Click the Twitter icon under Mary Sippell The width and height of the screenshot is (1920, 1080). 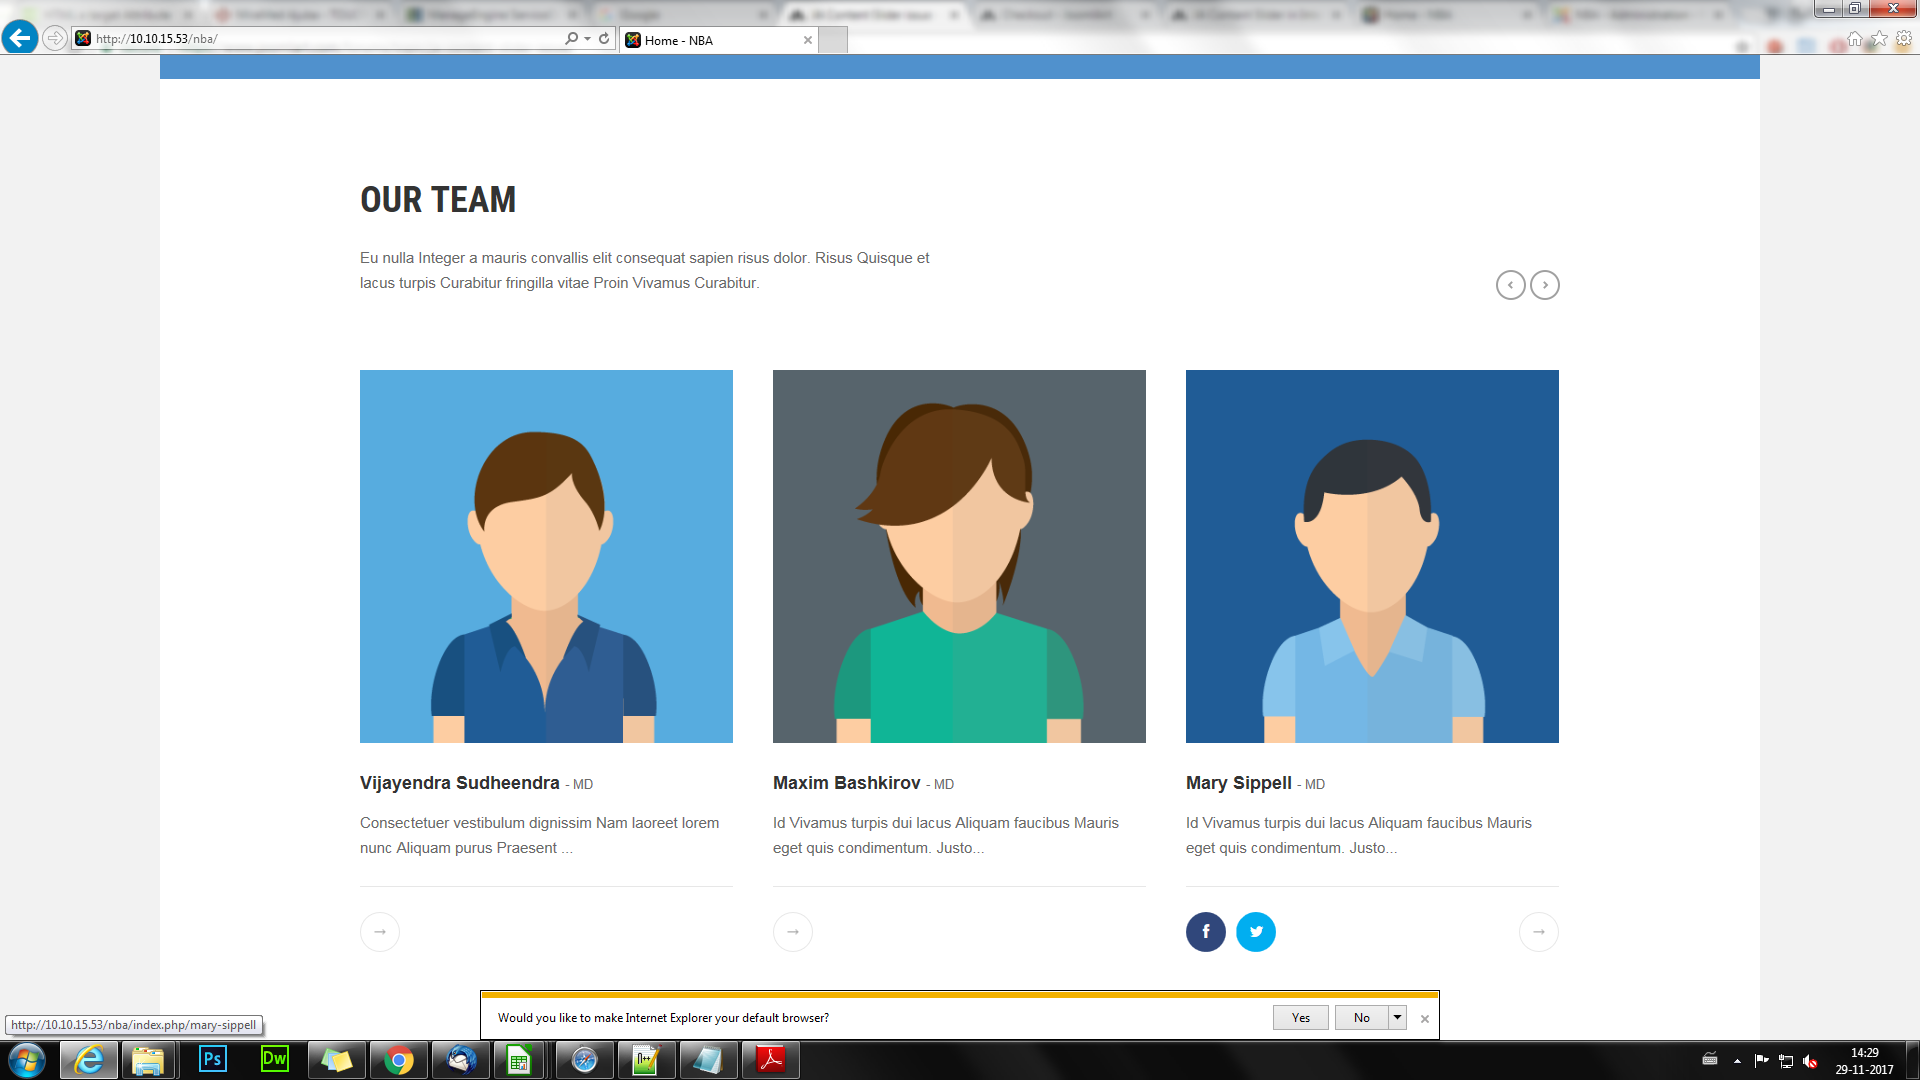coord(1255,932)
